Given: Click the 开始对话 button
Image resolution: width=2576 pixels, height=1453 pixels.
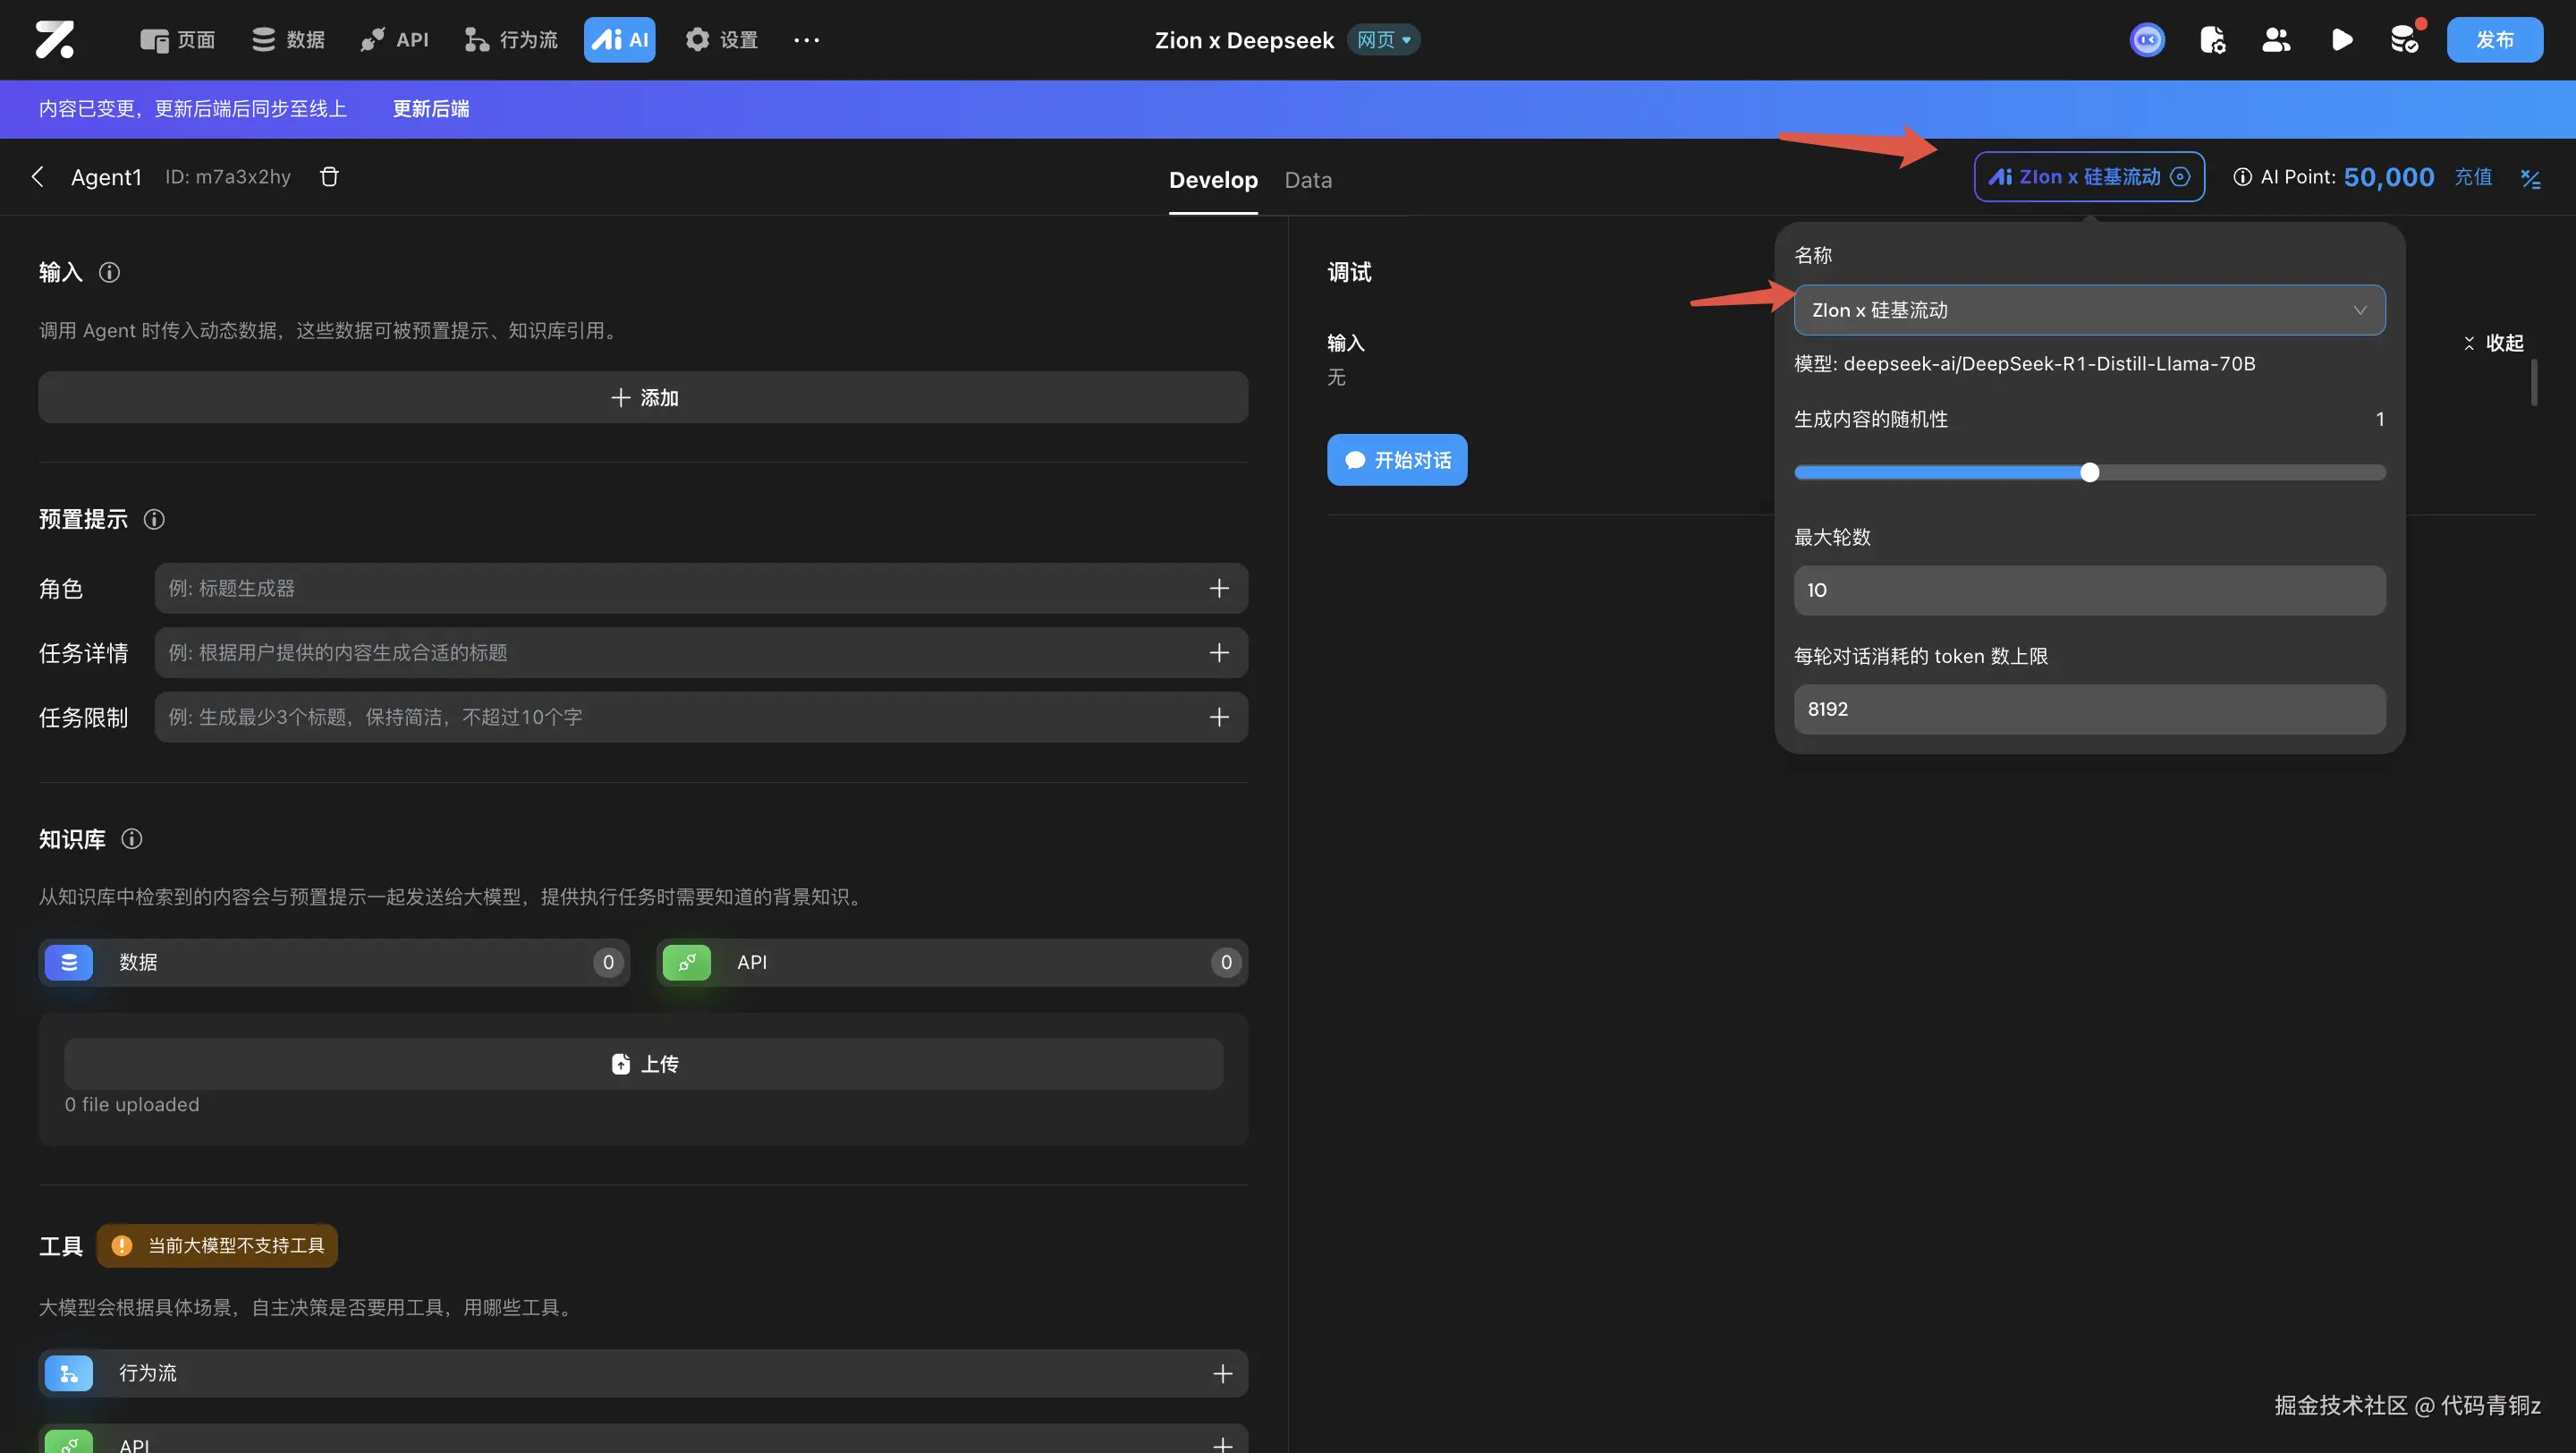Looking at the screenshot, I should tap(1397, 460).
